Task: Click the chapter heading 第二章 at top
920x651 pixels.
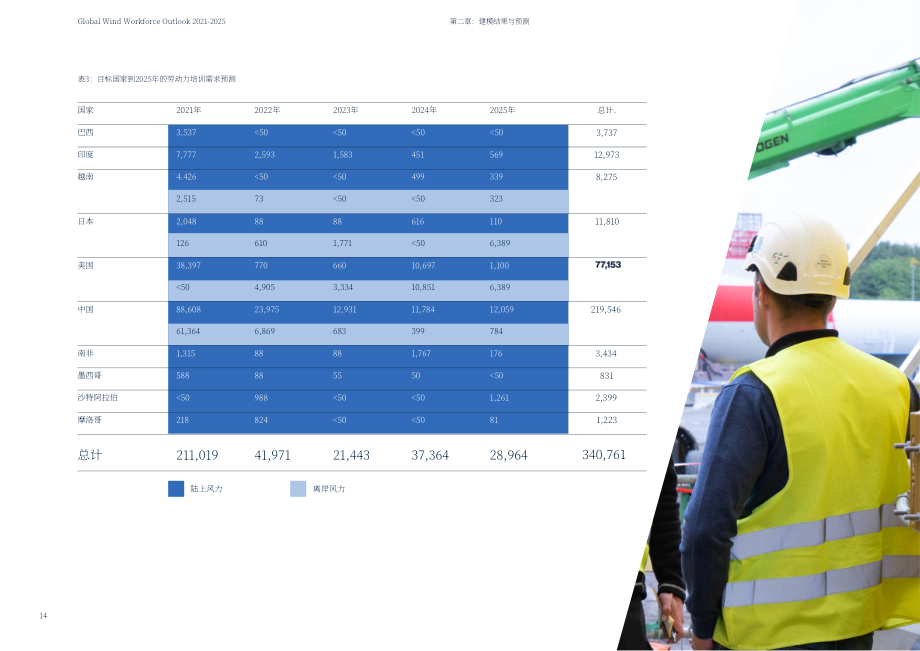Action: click(x=489, y=21)
